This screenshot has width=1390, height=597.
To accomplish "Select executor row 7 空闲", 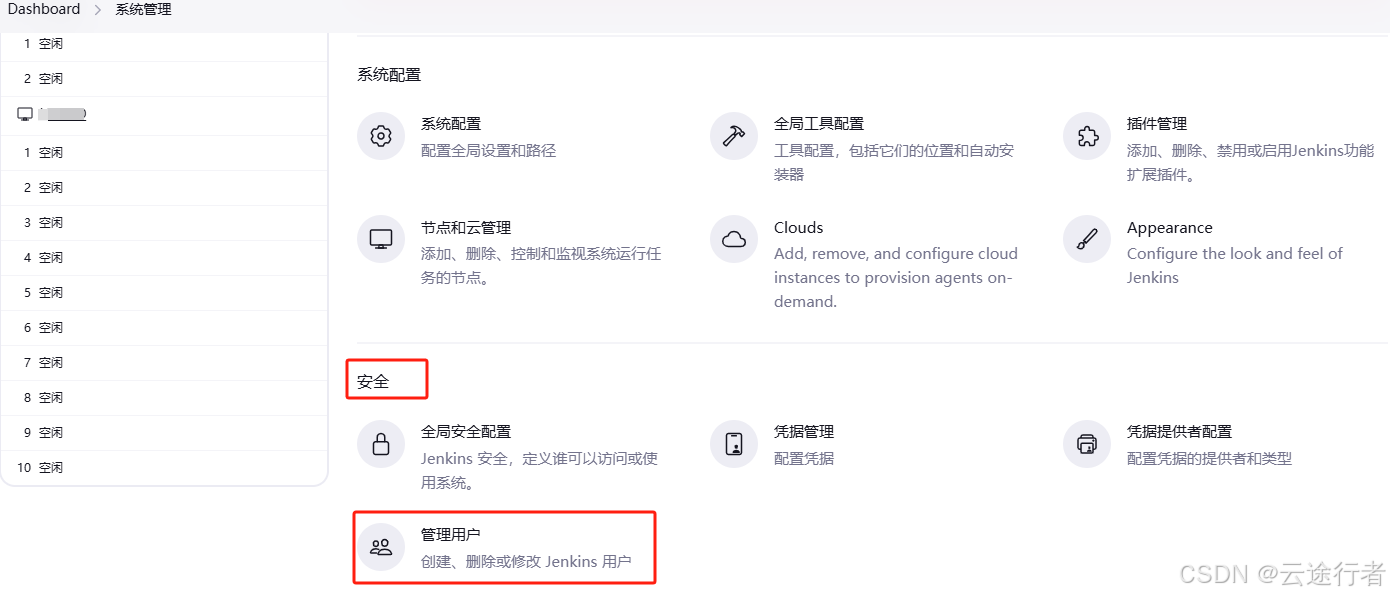I will click(164, 362).
